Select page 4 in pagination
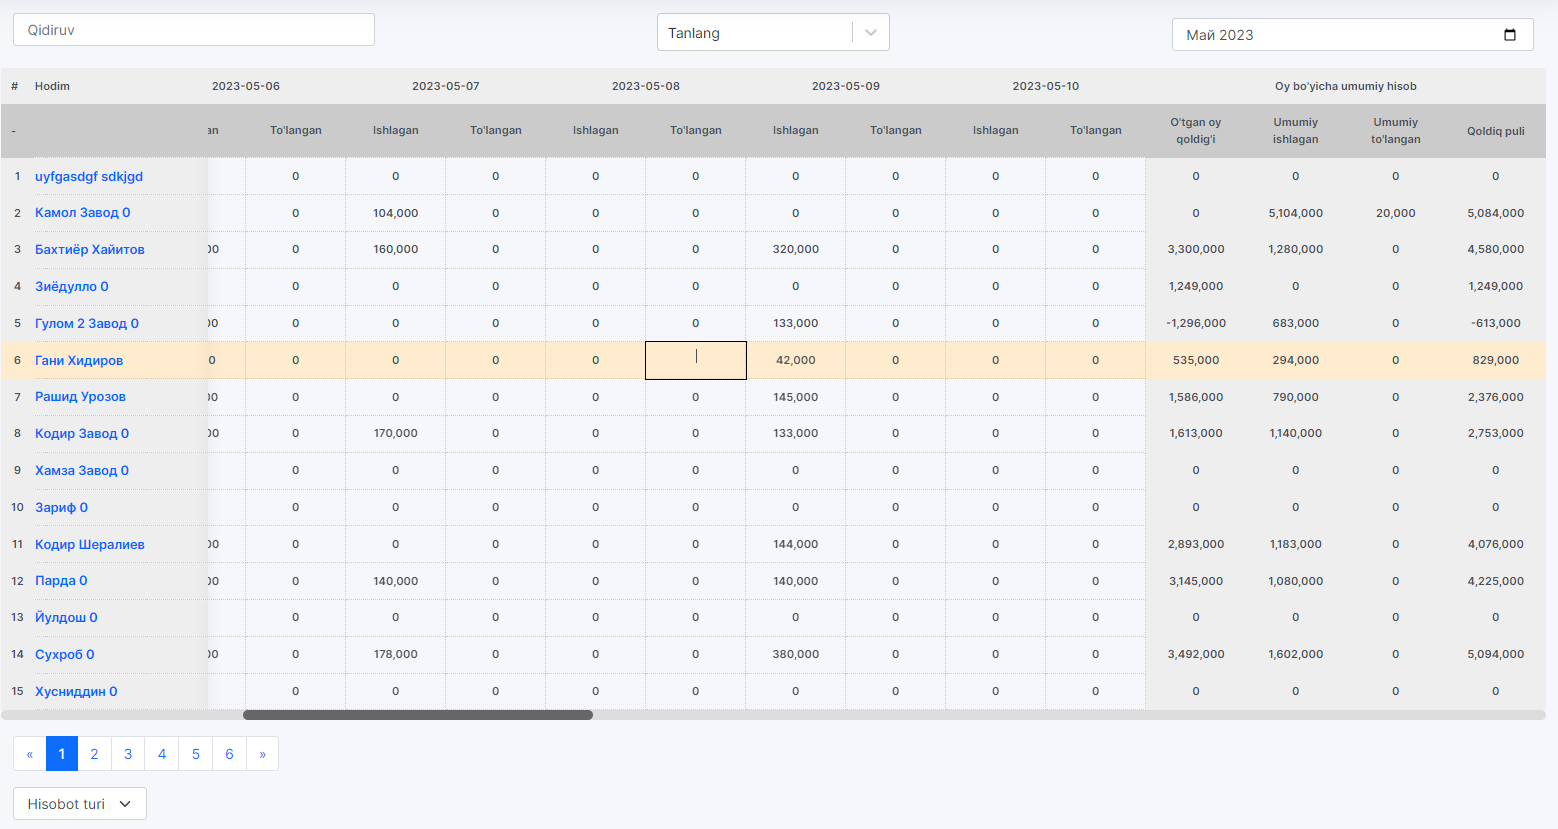 pyautogui.click(x=162, y=754)
